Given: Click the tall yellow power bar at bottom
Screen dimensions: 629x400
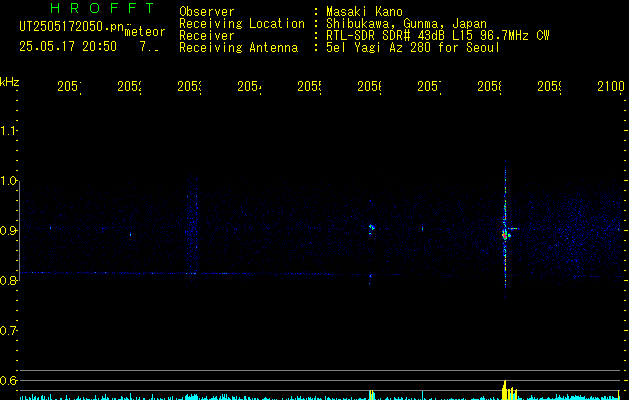Looking at the screenshot, I should [505, 390].
